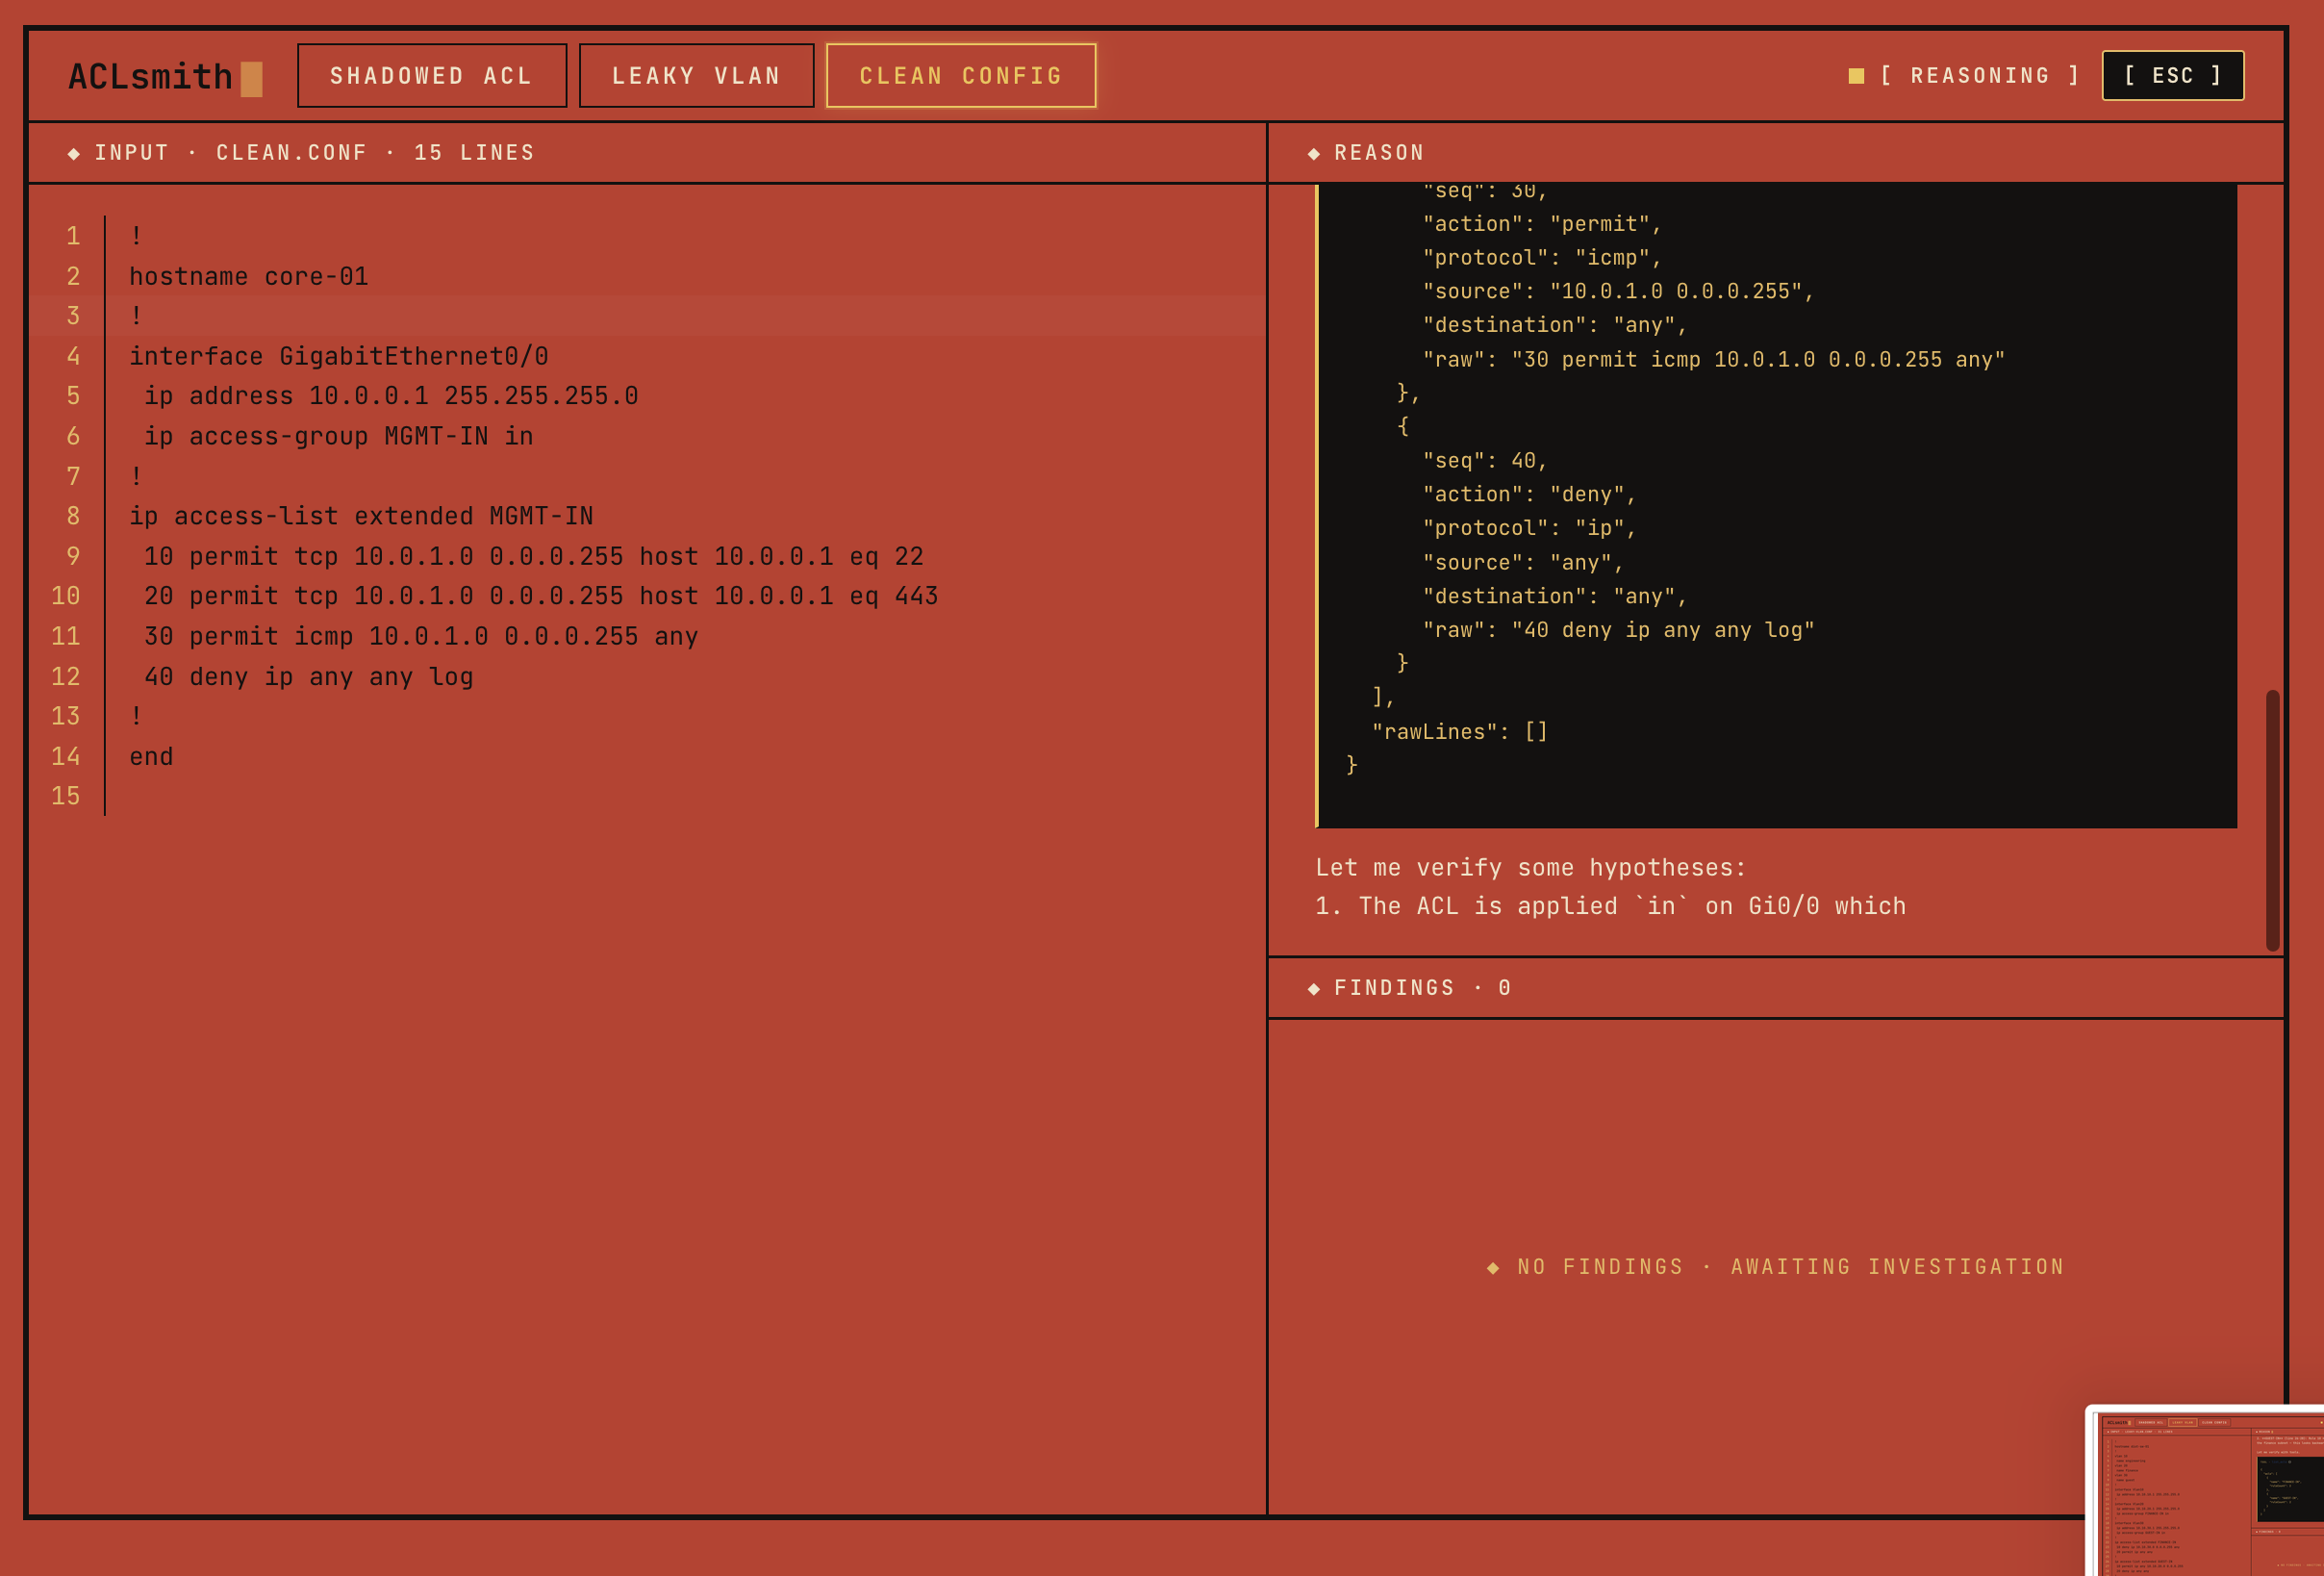Click the diamond icon beside REASON header
This screenshot has height=1576, width=2324.
(1314, 153)
